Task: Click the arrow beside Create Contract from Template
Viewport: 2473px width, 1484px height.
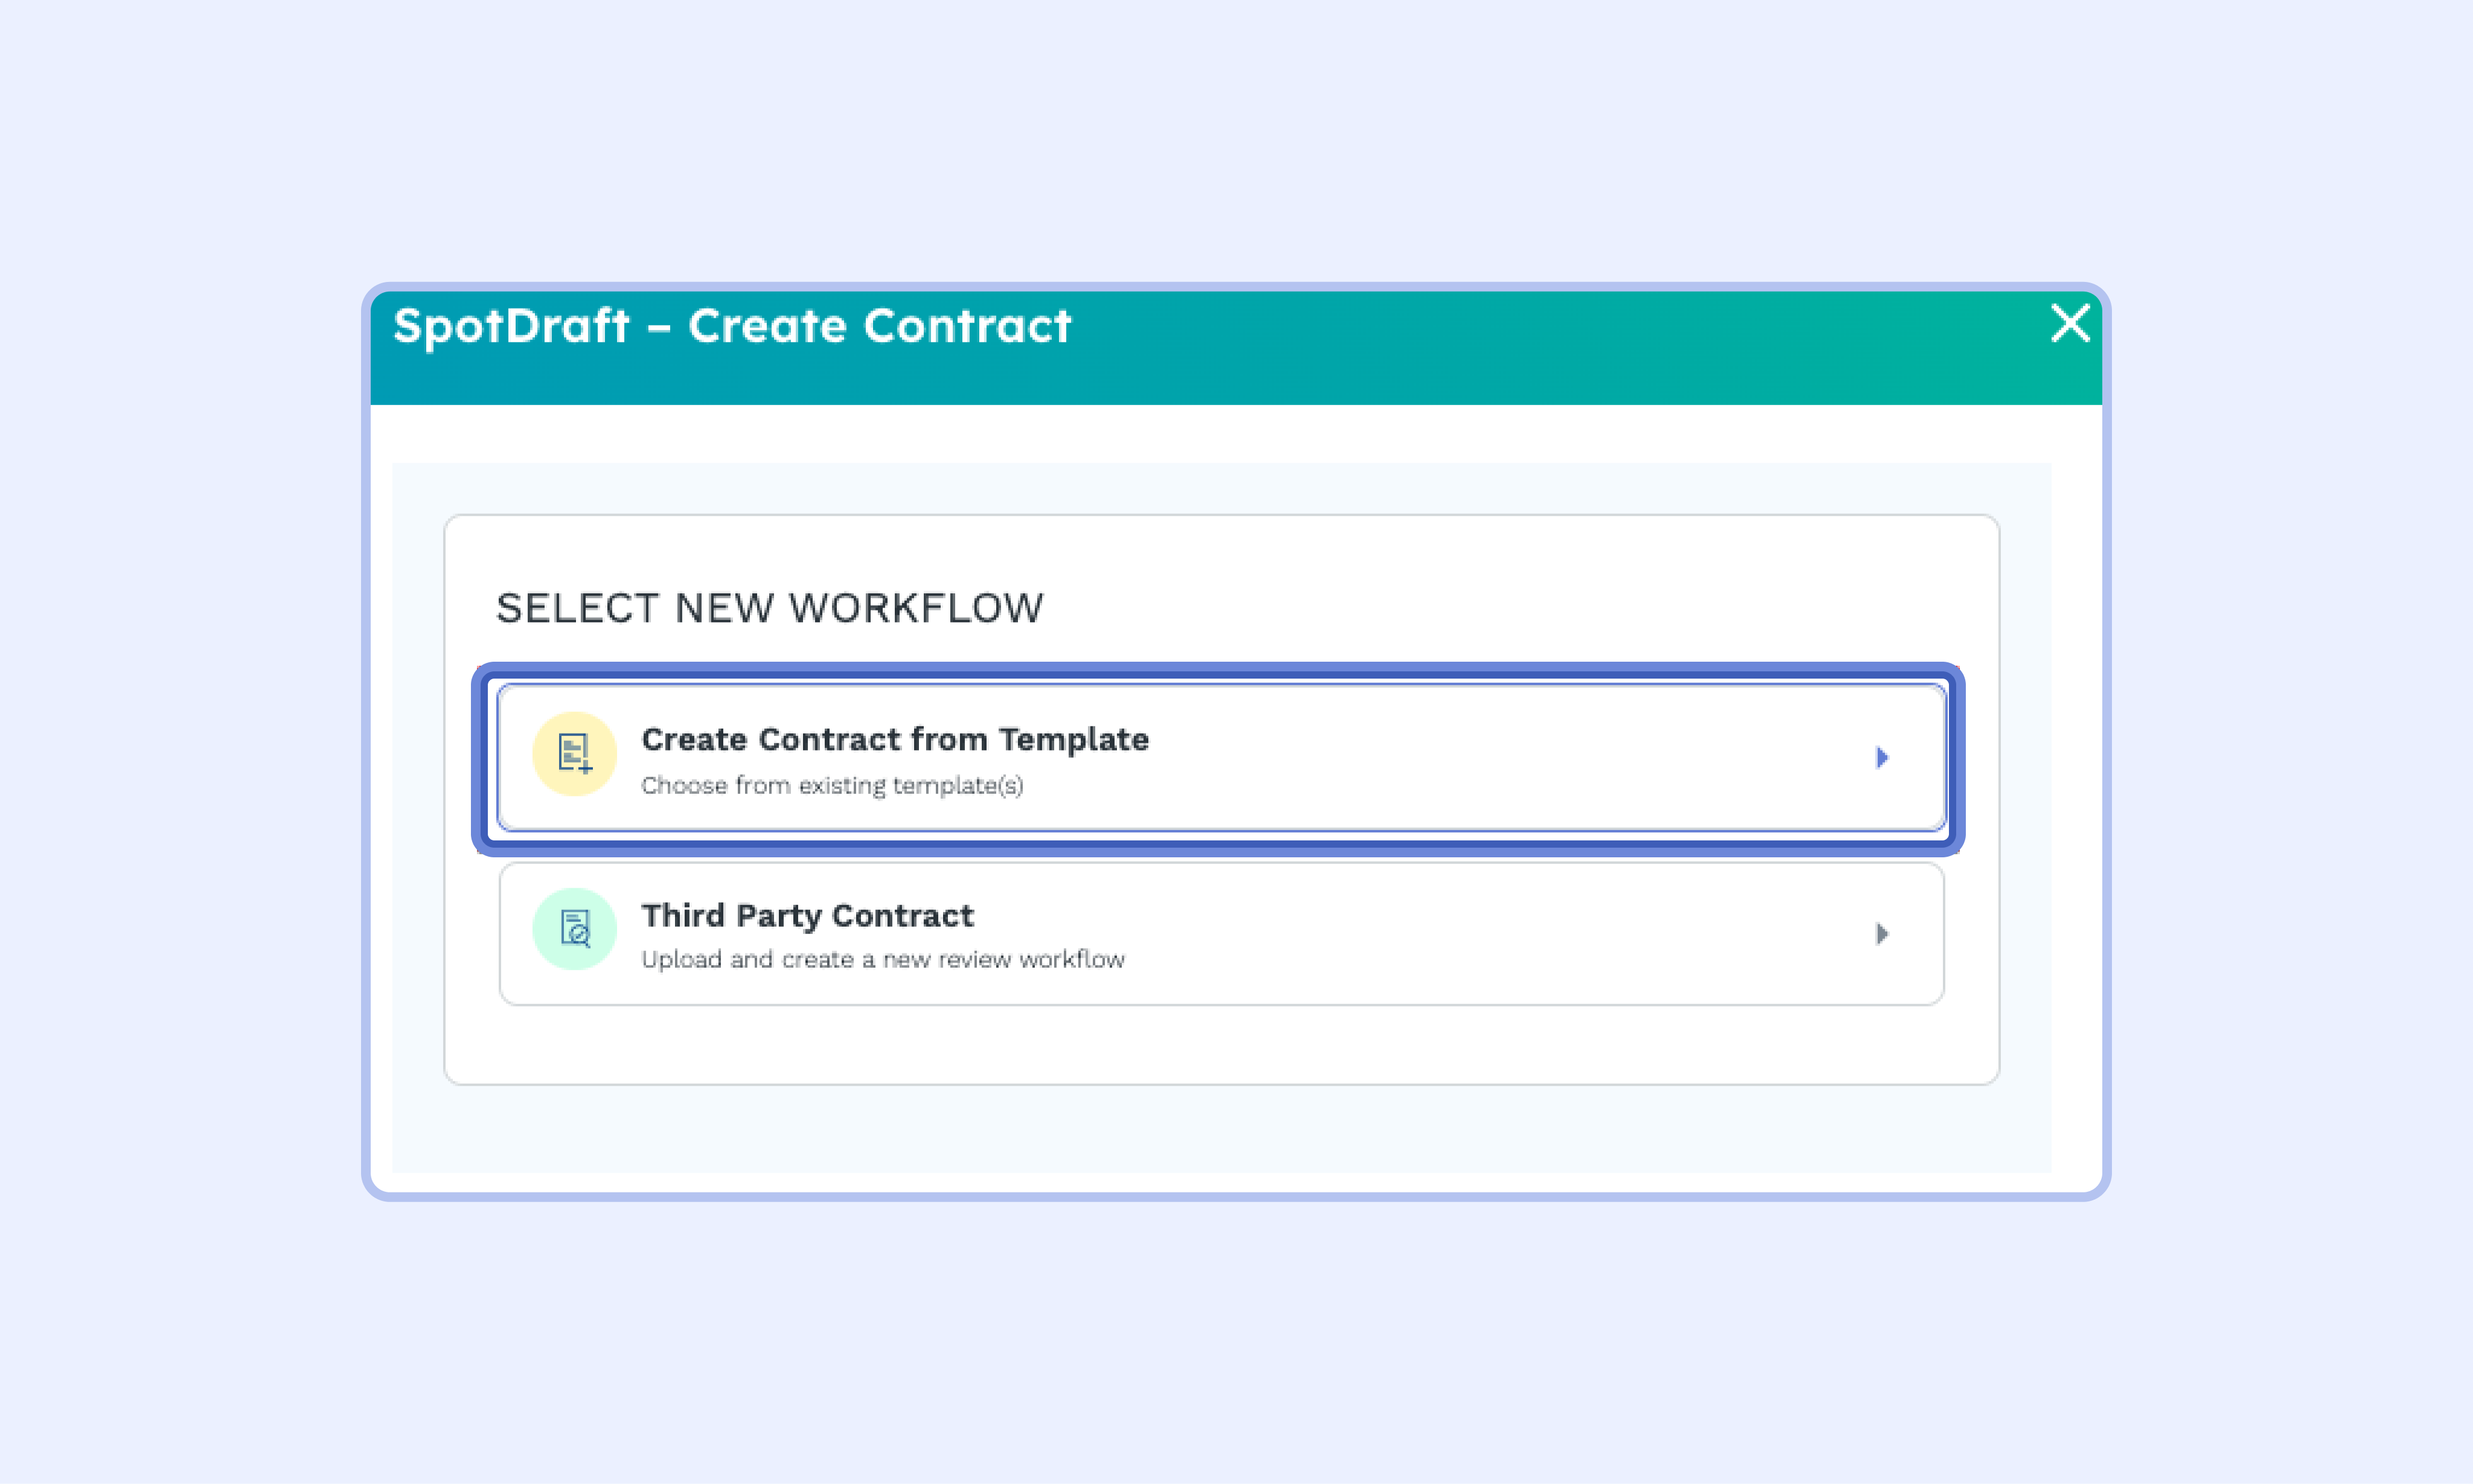Action: [1881, 758]
